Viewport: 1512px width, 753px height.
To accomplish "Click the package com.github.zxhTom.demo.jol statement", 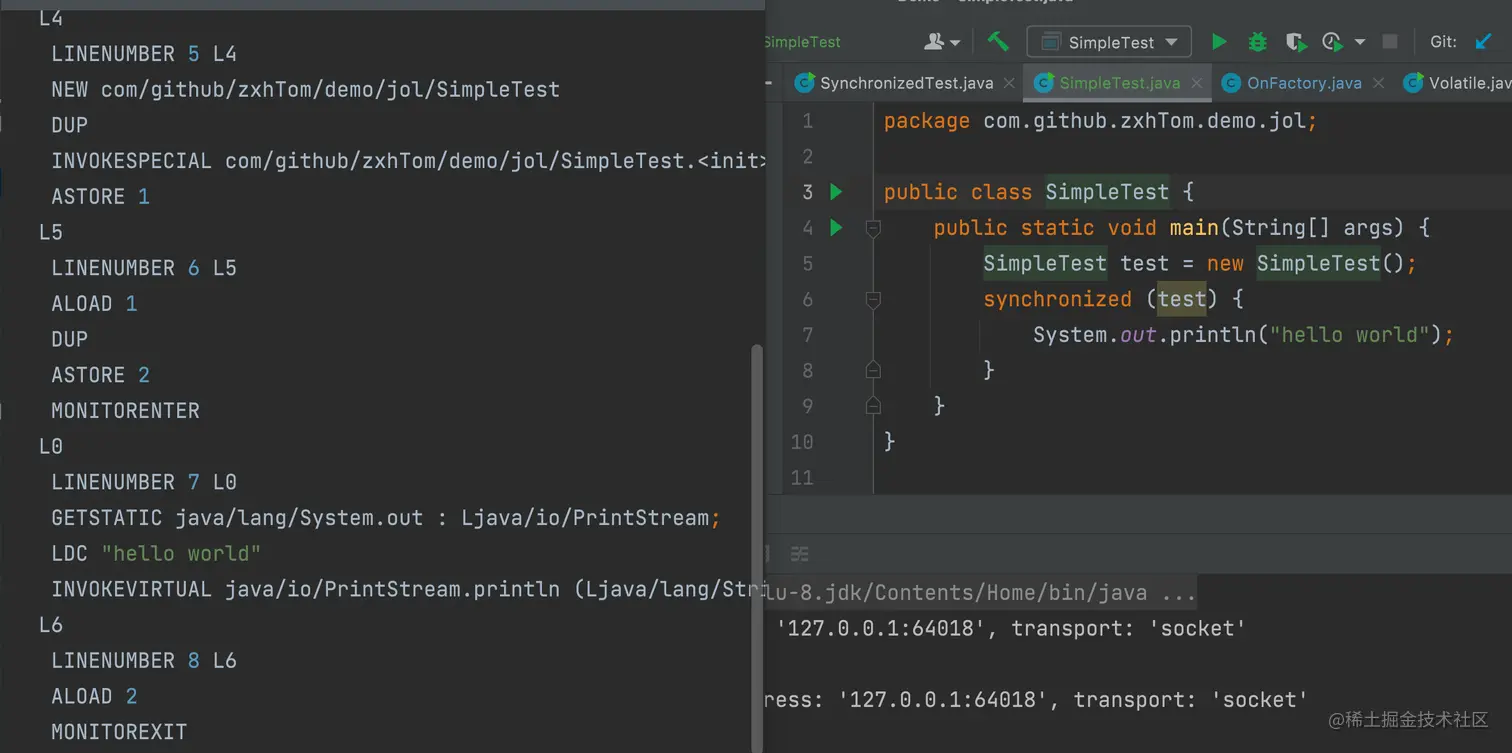I will [x=1100, y=121].
